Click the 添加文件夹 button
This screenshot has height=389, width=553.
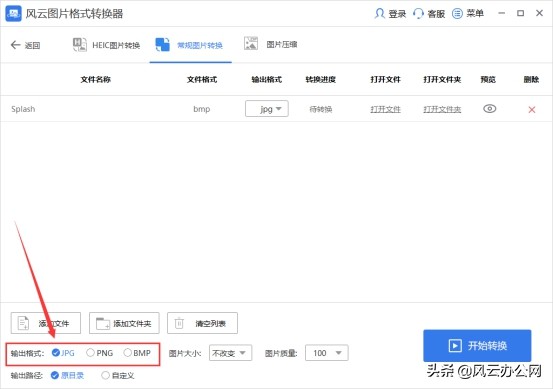124,323
